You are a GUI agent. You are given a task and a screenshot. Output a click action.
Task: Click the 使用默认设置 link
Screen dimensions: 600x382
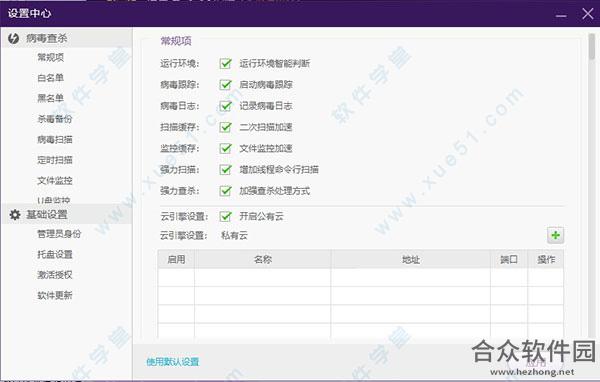pos(173,362)
